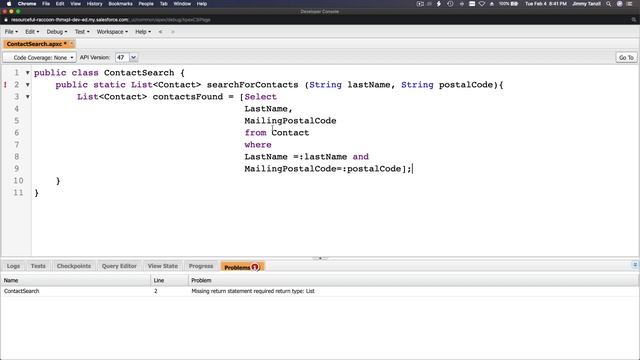Image resolution: width=640 pixels, height=360 pixels.
Task: Open the Window menu in macOS menu bar
Action: point(182,4)
